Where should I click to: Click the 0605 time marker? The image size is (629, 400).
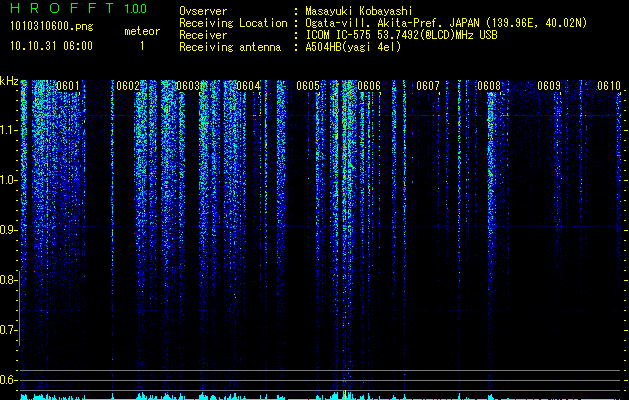308,85
